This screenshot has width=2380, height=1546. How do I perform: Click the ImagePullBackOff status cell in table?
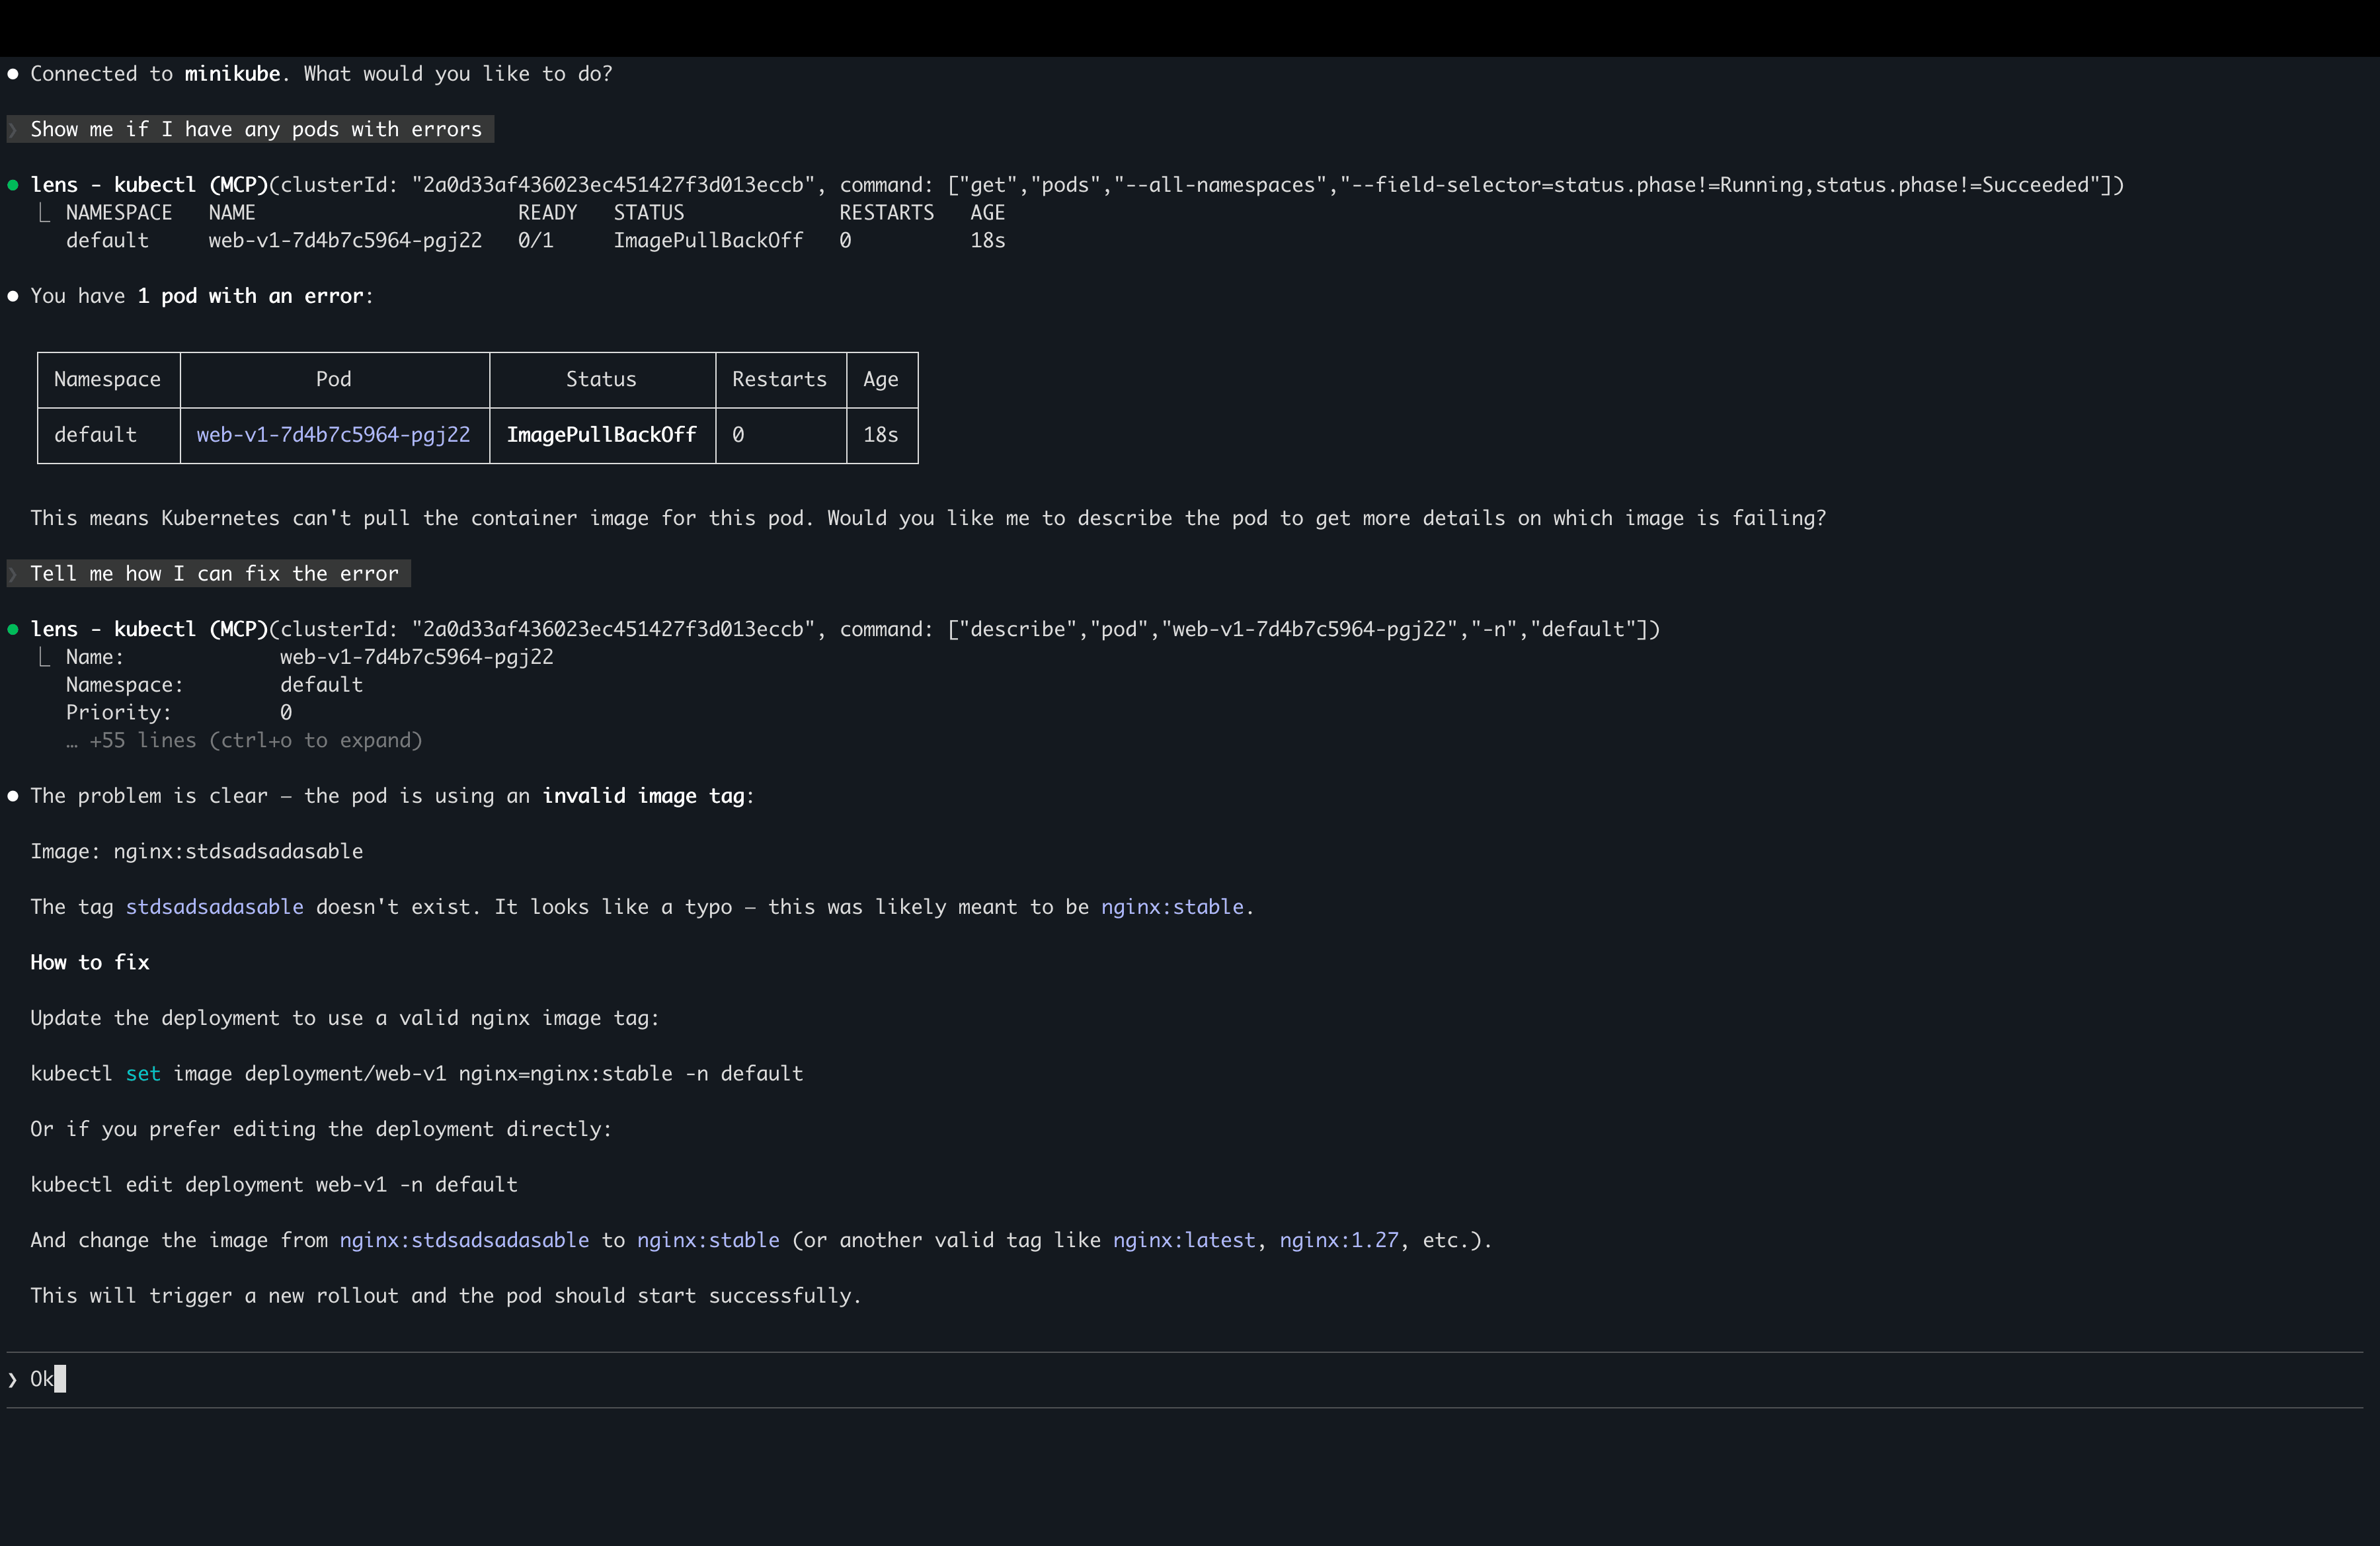coord(601,435)
